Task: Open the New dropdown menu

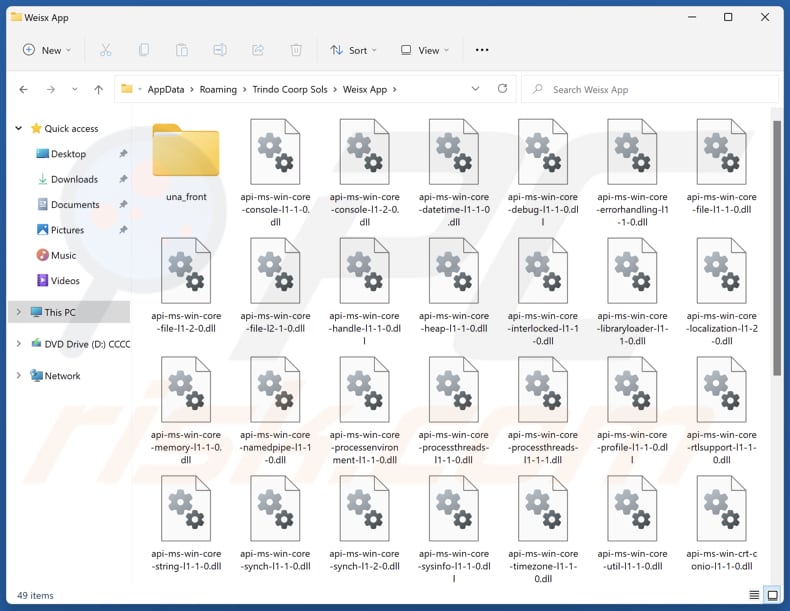Action: click(x=47, y=50)
